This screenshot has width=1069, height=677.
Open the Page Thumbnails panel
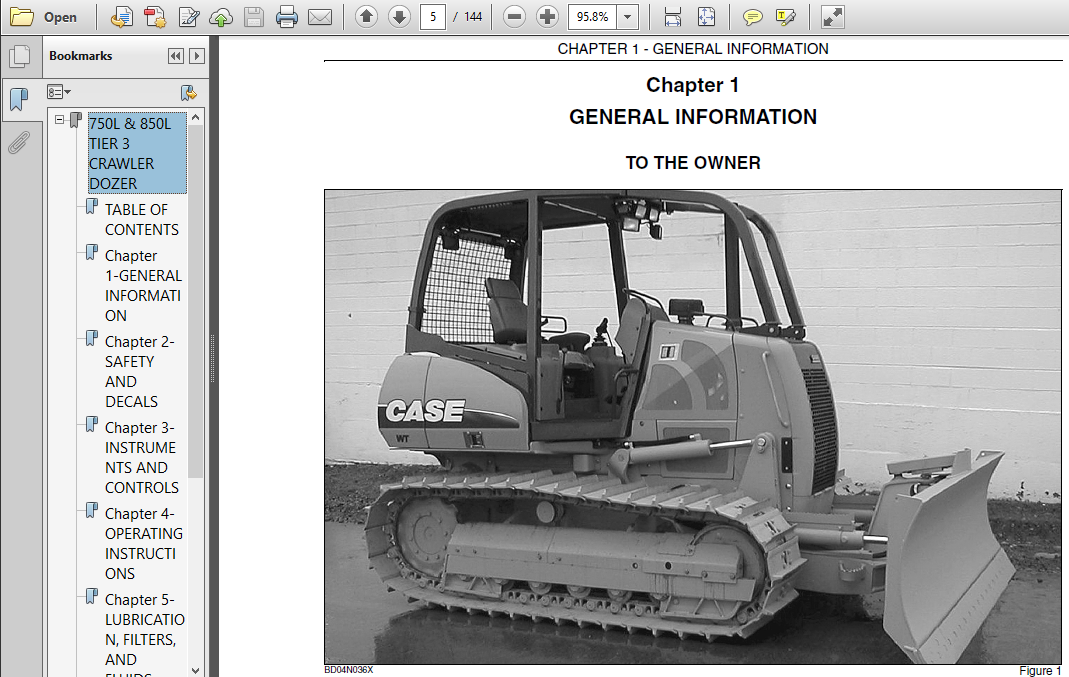click(20, 57)
